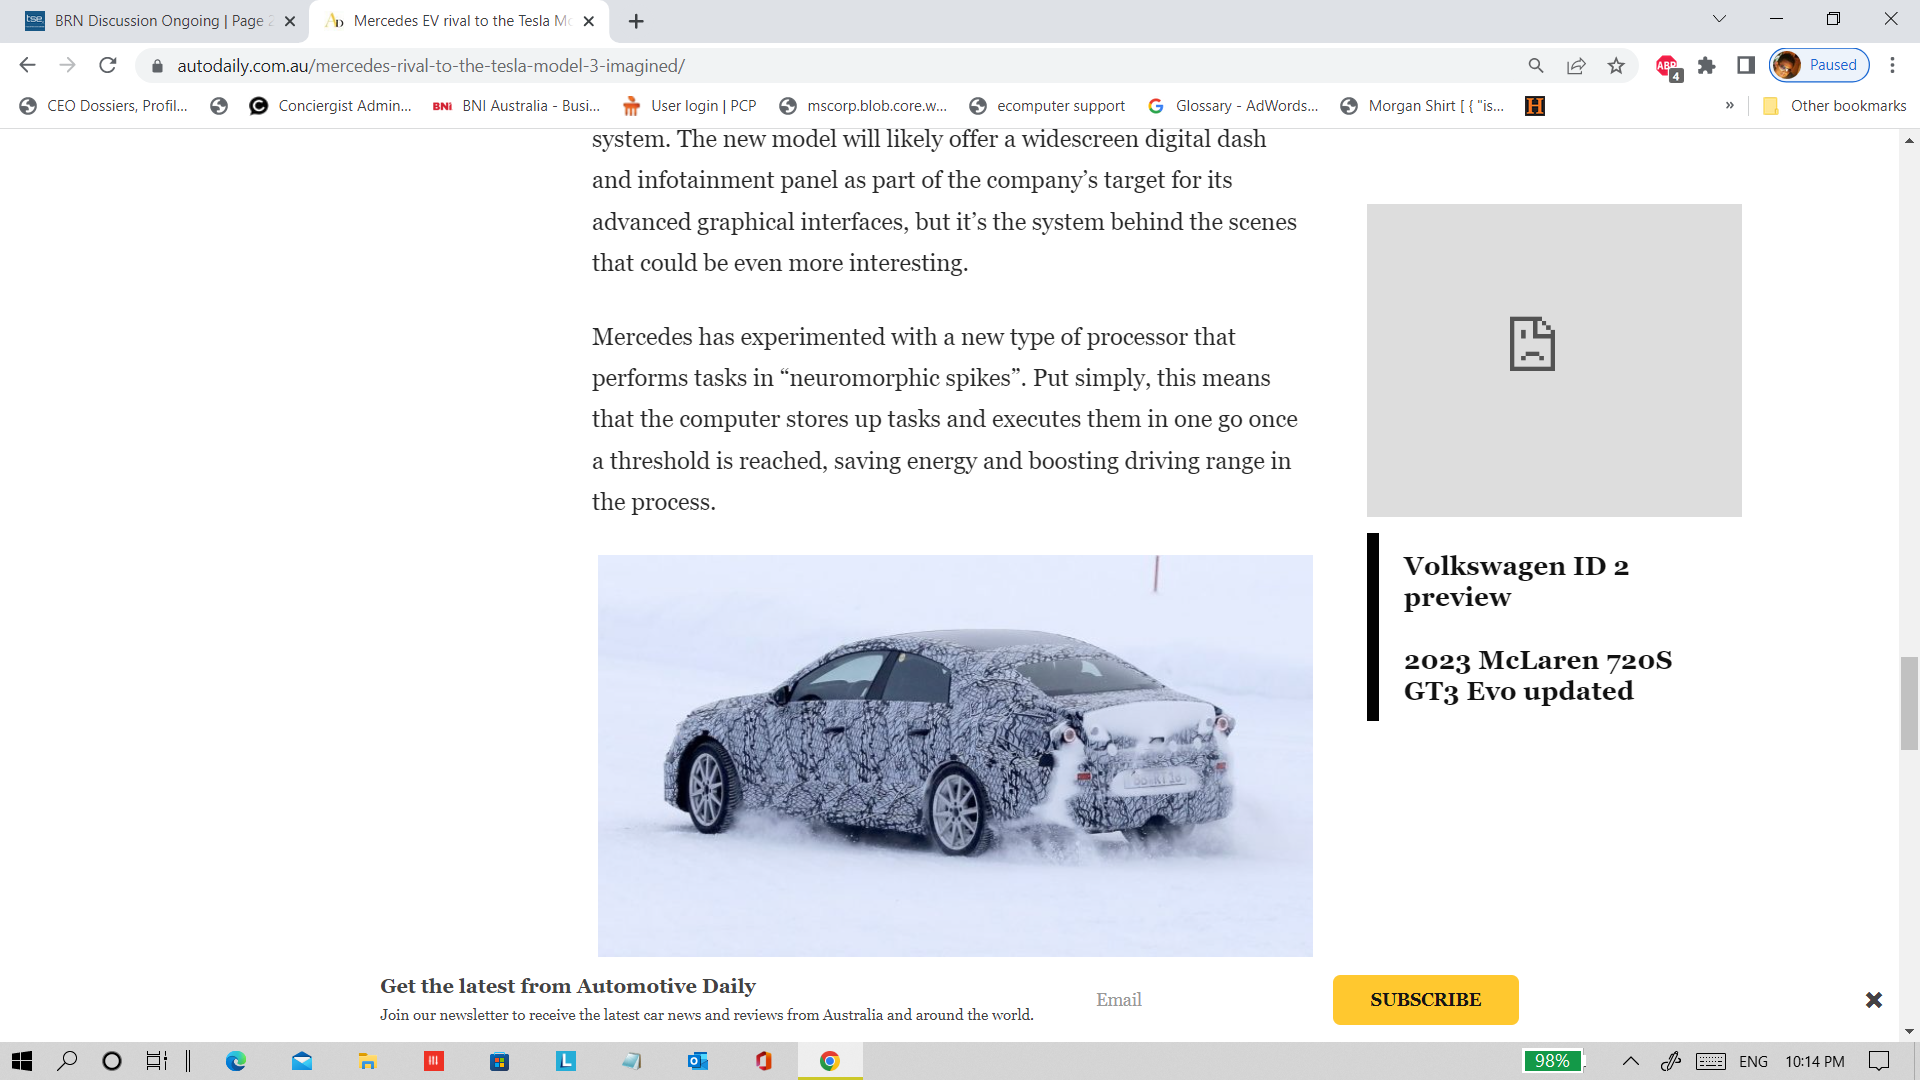The image size is (1920, 1080).
Task: Open the Mail app from taskbar
Action: 302,1061
